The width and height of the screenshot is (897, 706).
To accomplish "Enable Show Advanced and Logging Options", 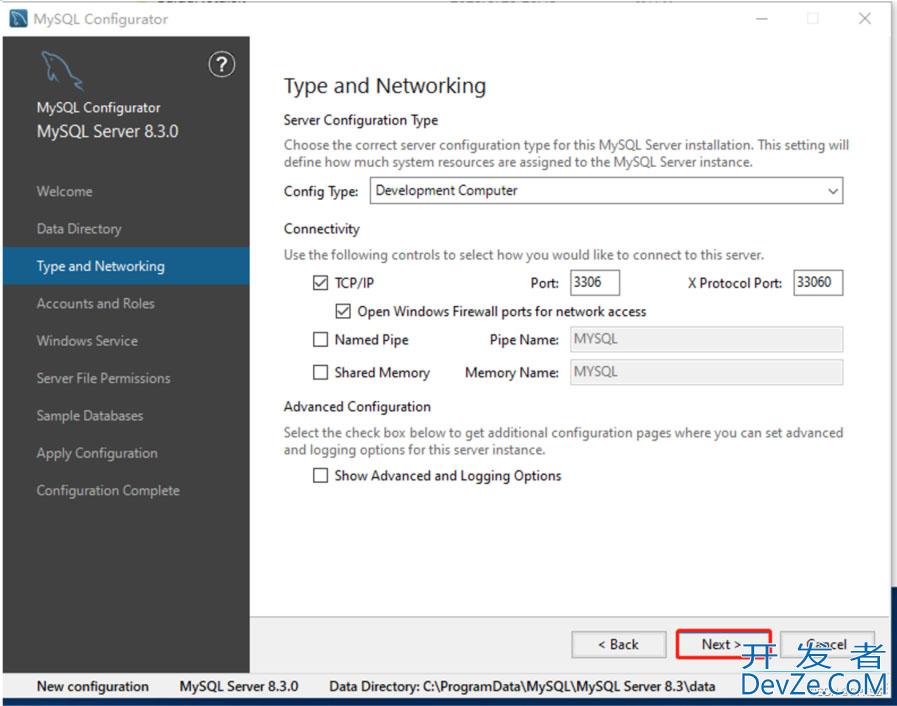I will coord(320,475).
